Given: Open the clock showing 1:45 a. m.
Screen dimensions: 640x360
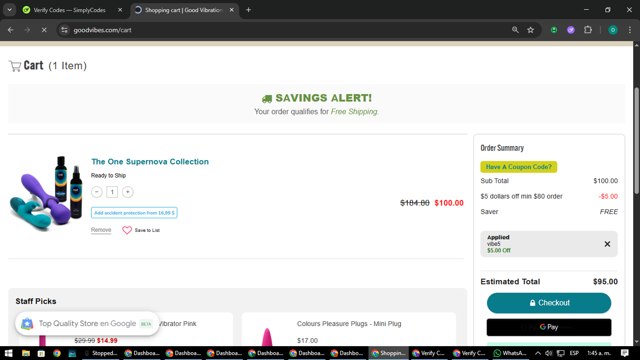Looking at the screenshot, I should point(599,353).
